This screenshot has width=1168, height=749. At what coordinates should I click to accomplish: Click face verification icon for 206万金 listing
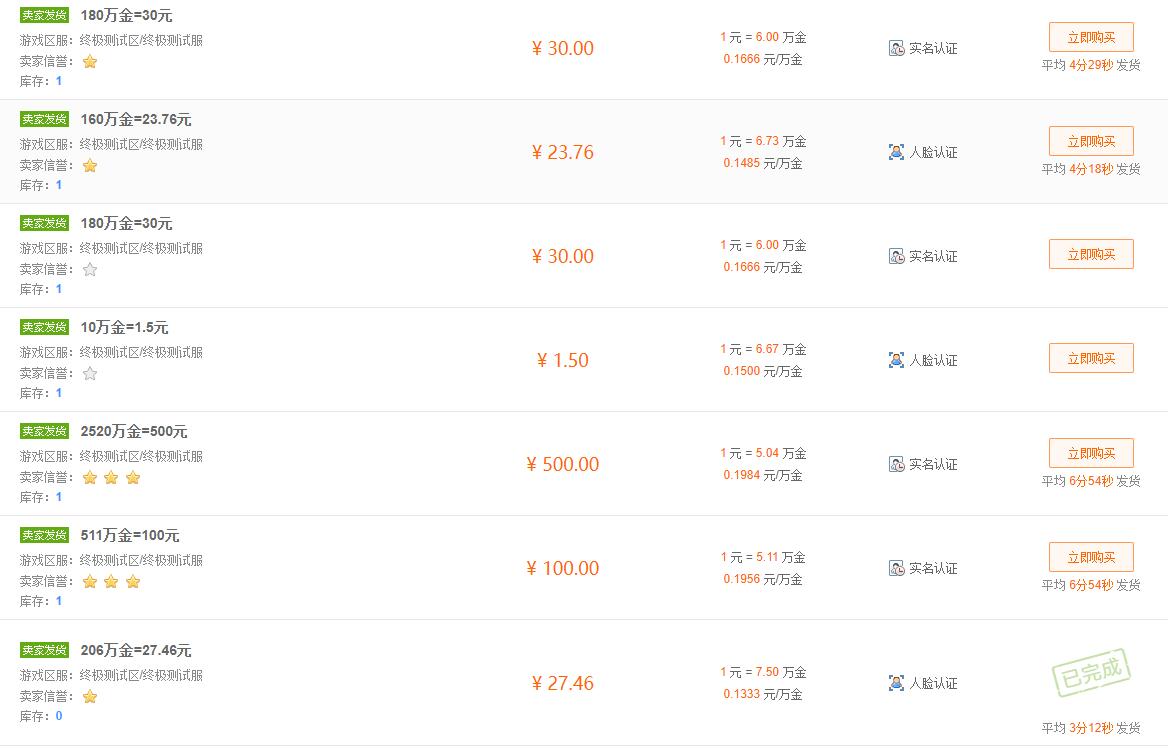[896, 683]
